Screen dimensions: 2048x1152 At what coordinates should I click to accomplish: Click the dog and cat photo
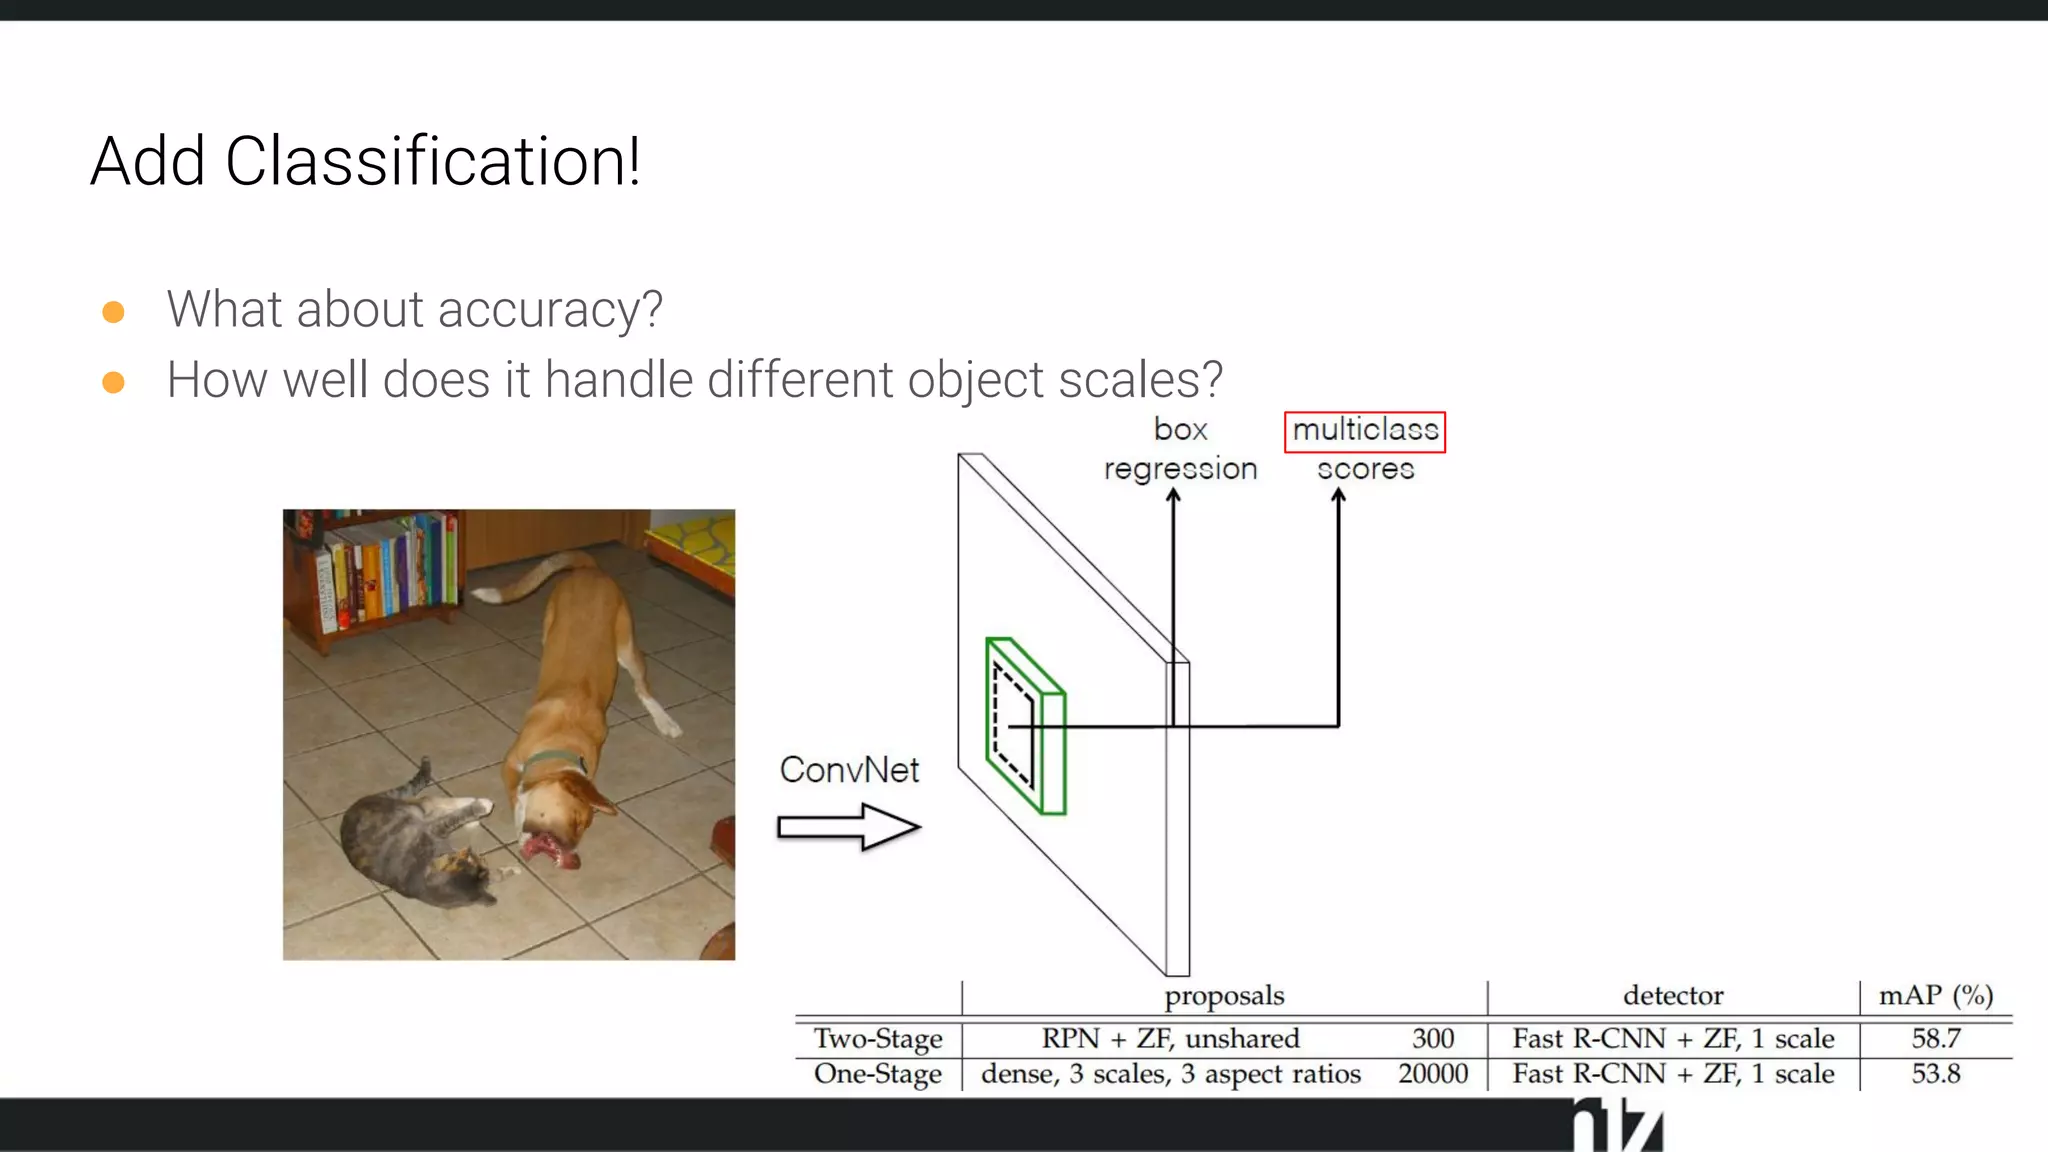(x=508, y=735)
